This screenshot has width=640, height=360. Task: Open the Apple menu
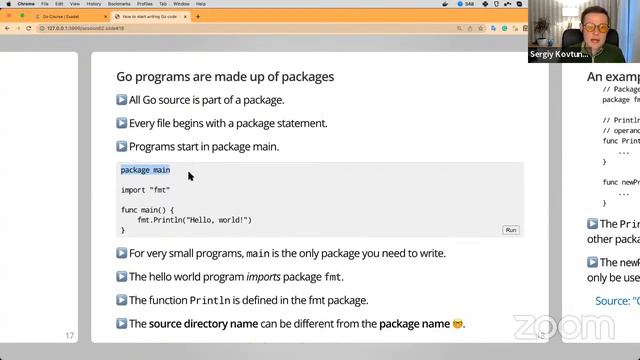[x=9, y=4]
